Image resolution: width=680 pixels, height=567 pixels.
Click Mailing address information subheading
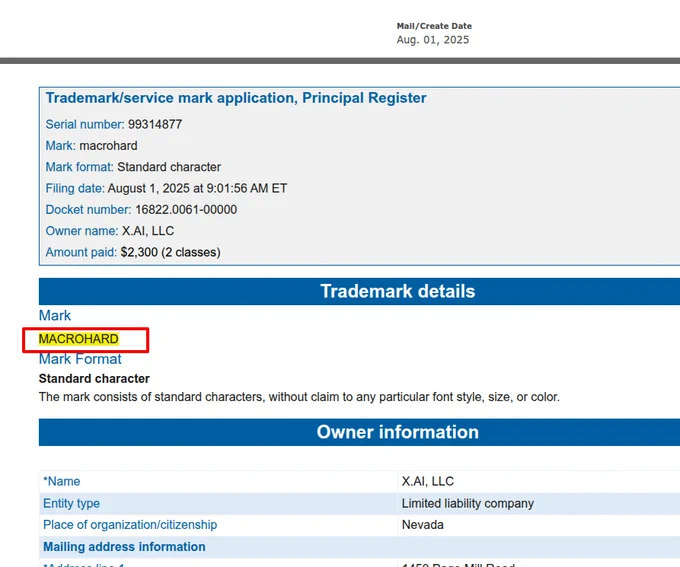click(x=124, y=547)
